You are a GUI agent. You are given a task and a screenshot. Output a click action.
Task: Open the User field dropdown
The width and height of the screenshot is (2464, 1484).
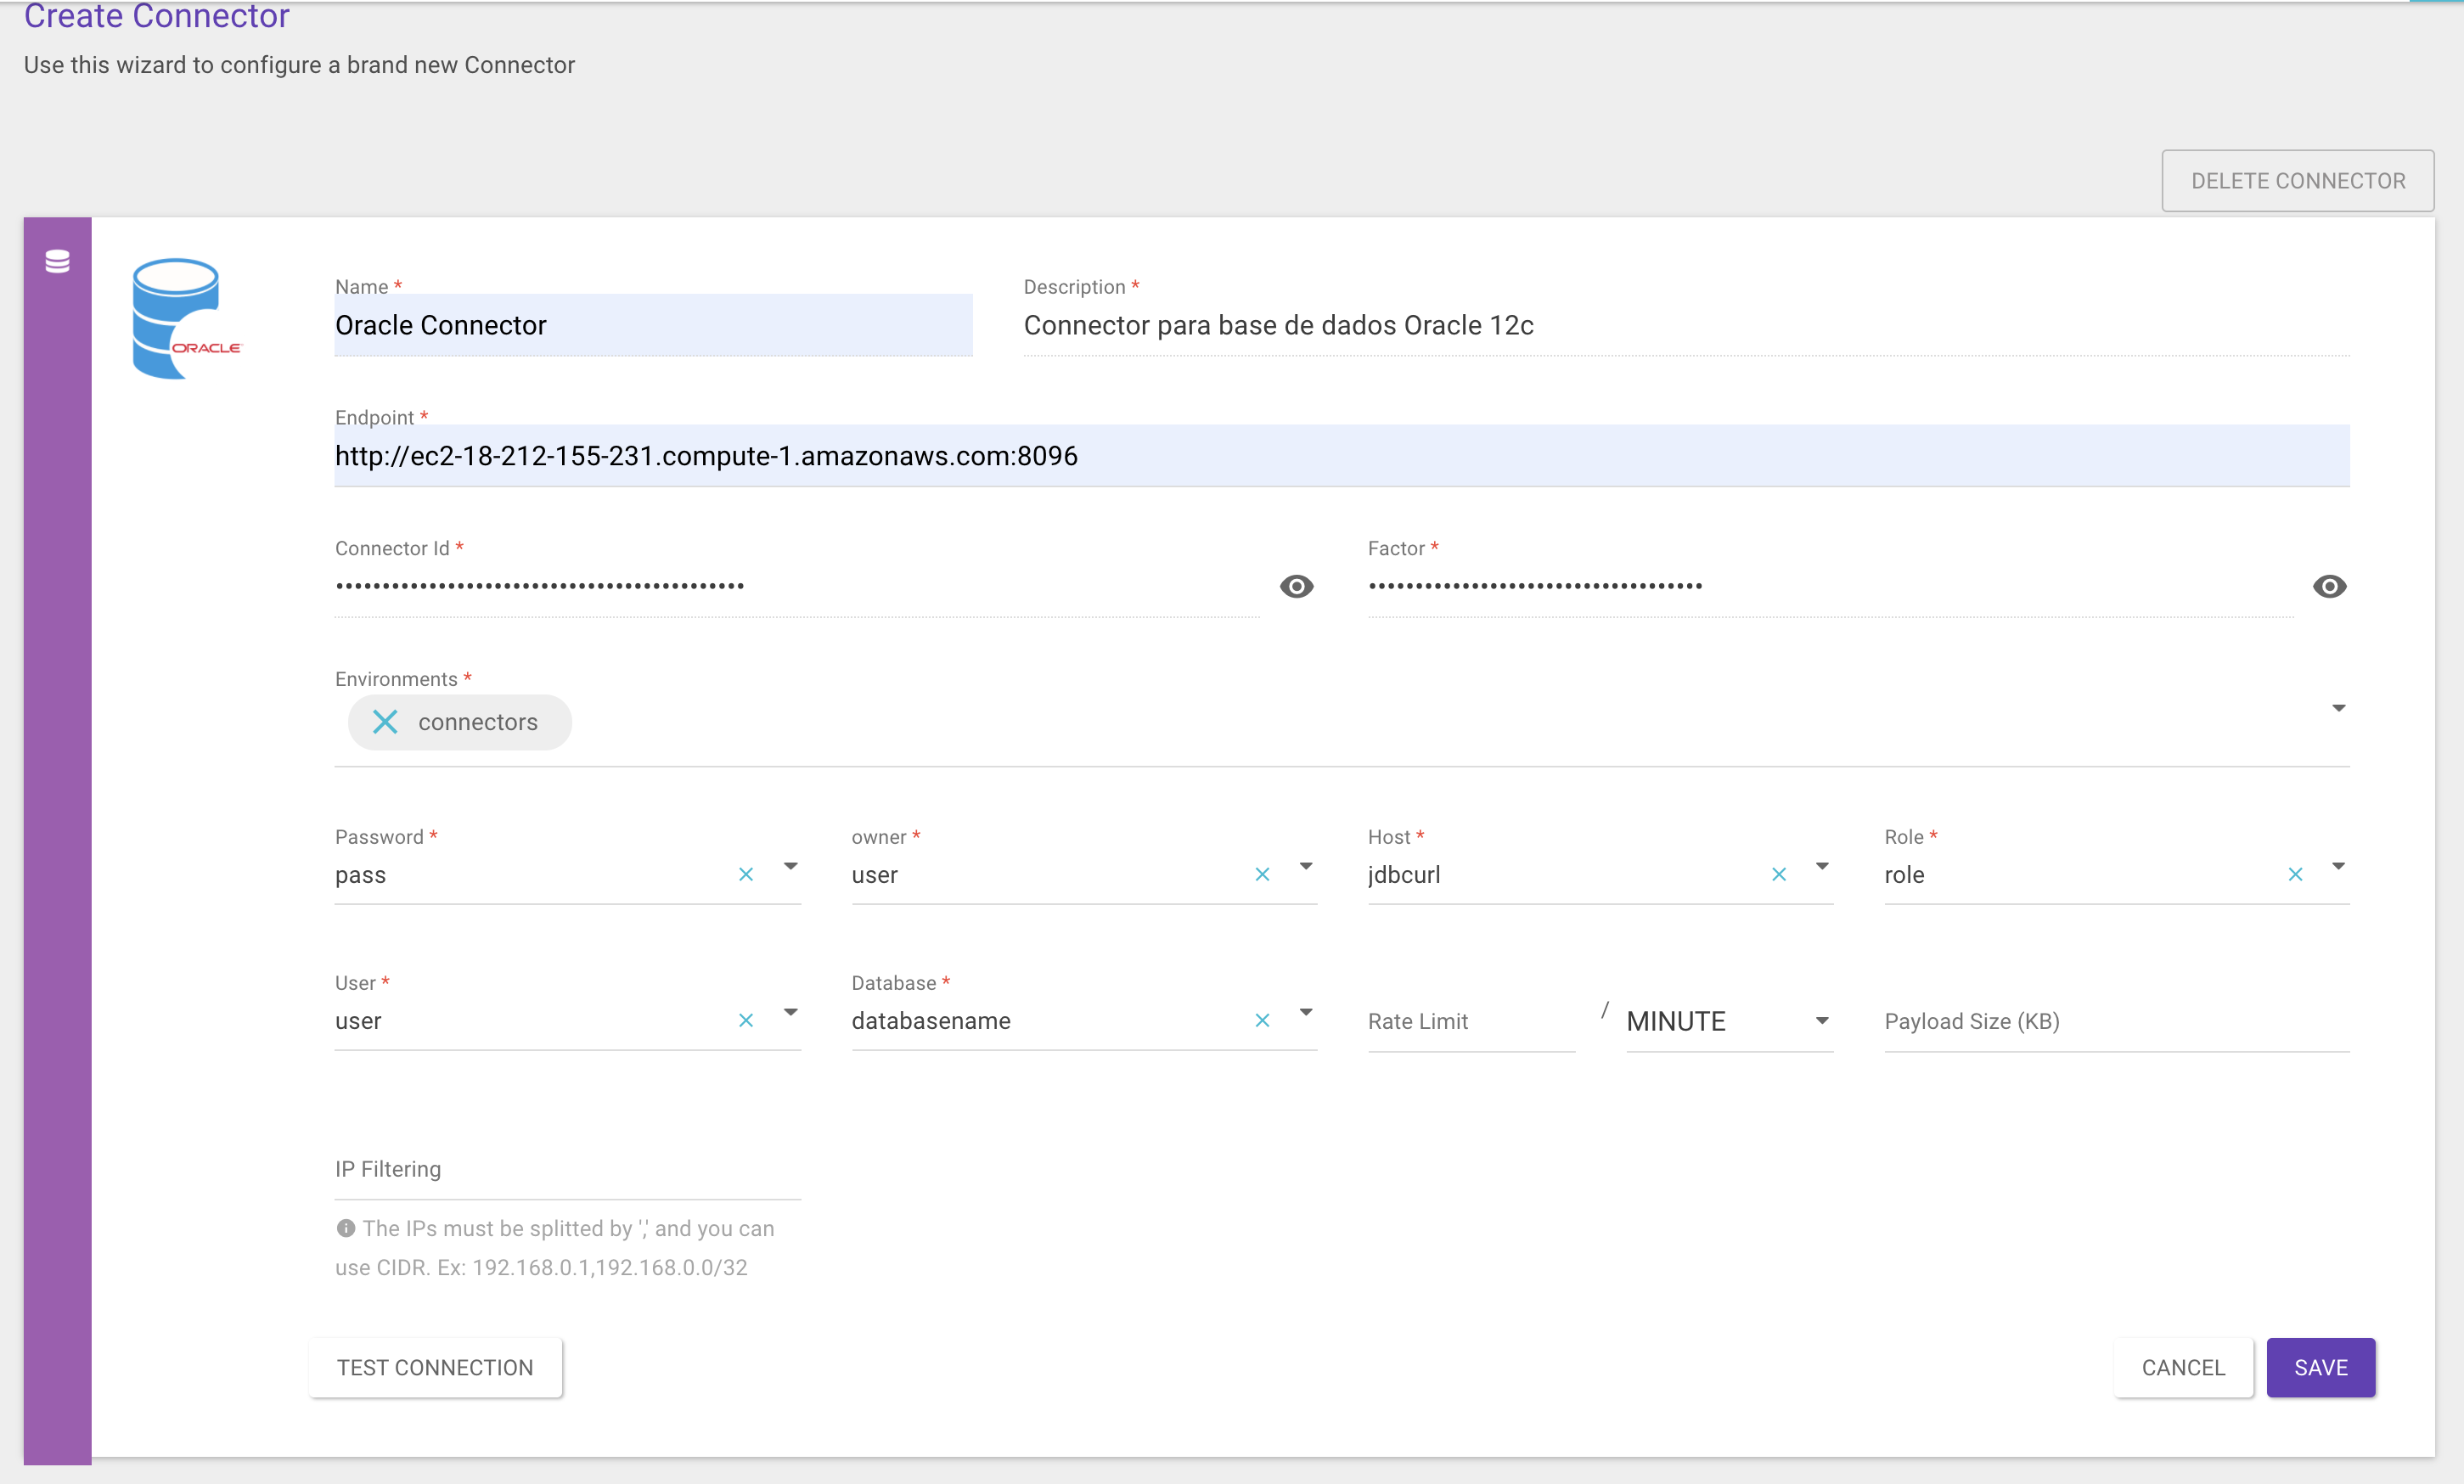coord(791,1012)
